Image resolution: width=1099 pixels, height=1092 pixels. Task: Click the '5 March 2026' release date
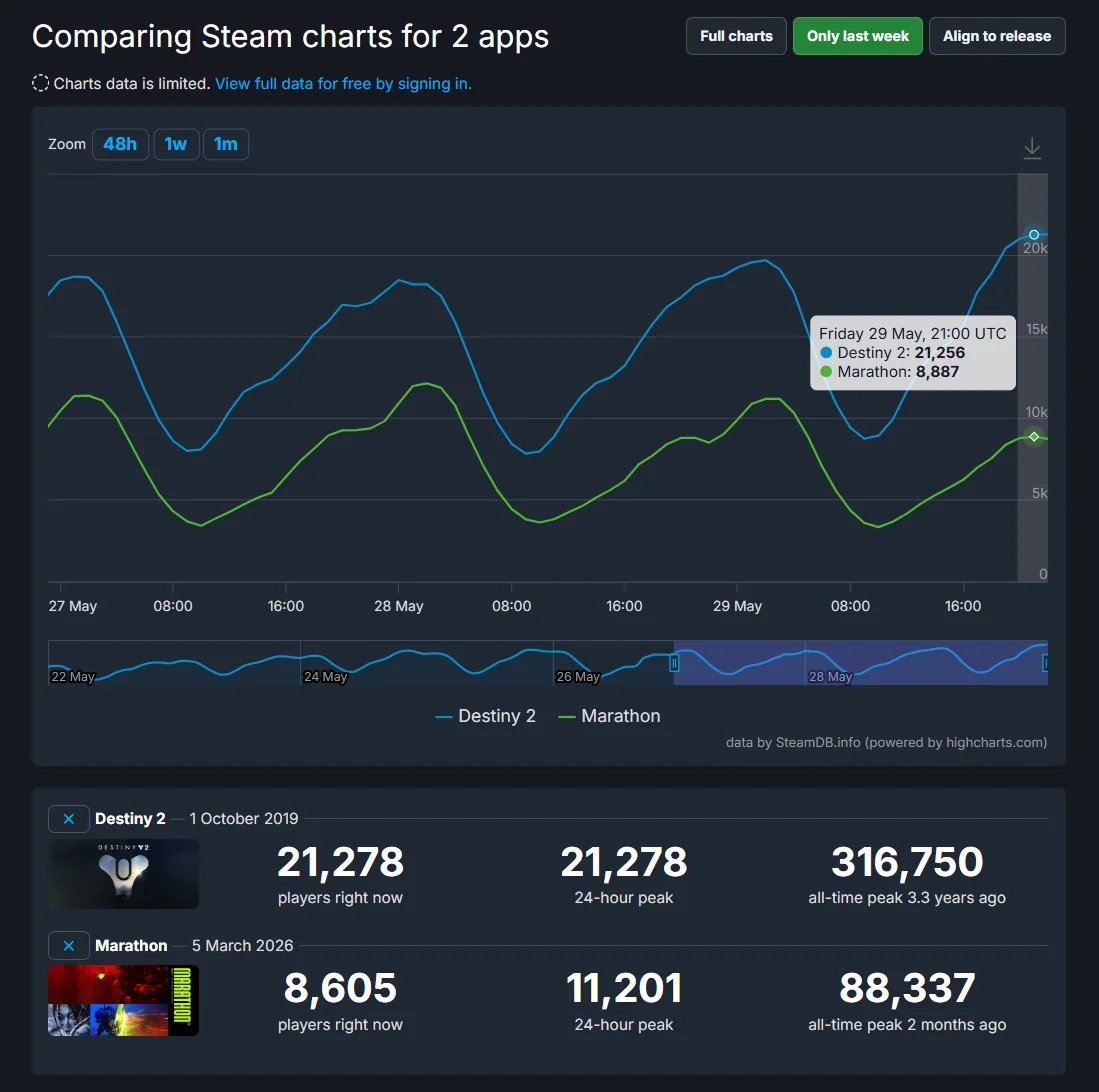click(x=243, y=946)
